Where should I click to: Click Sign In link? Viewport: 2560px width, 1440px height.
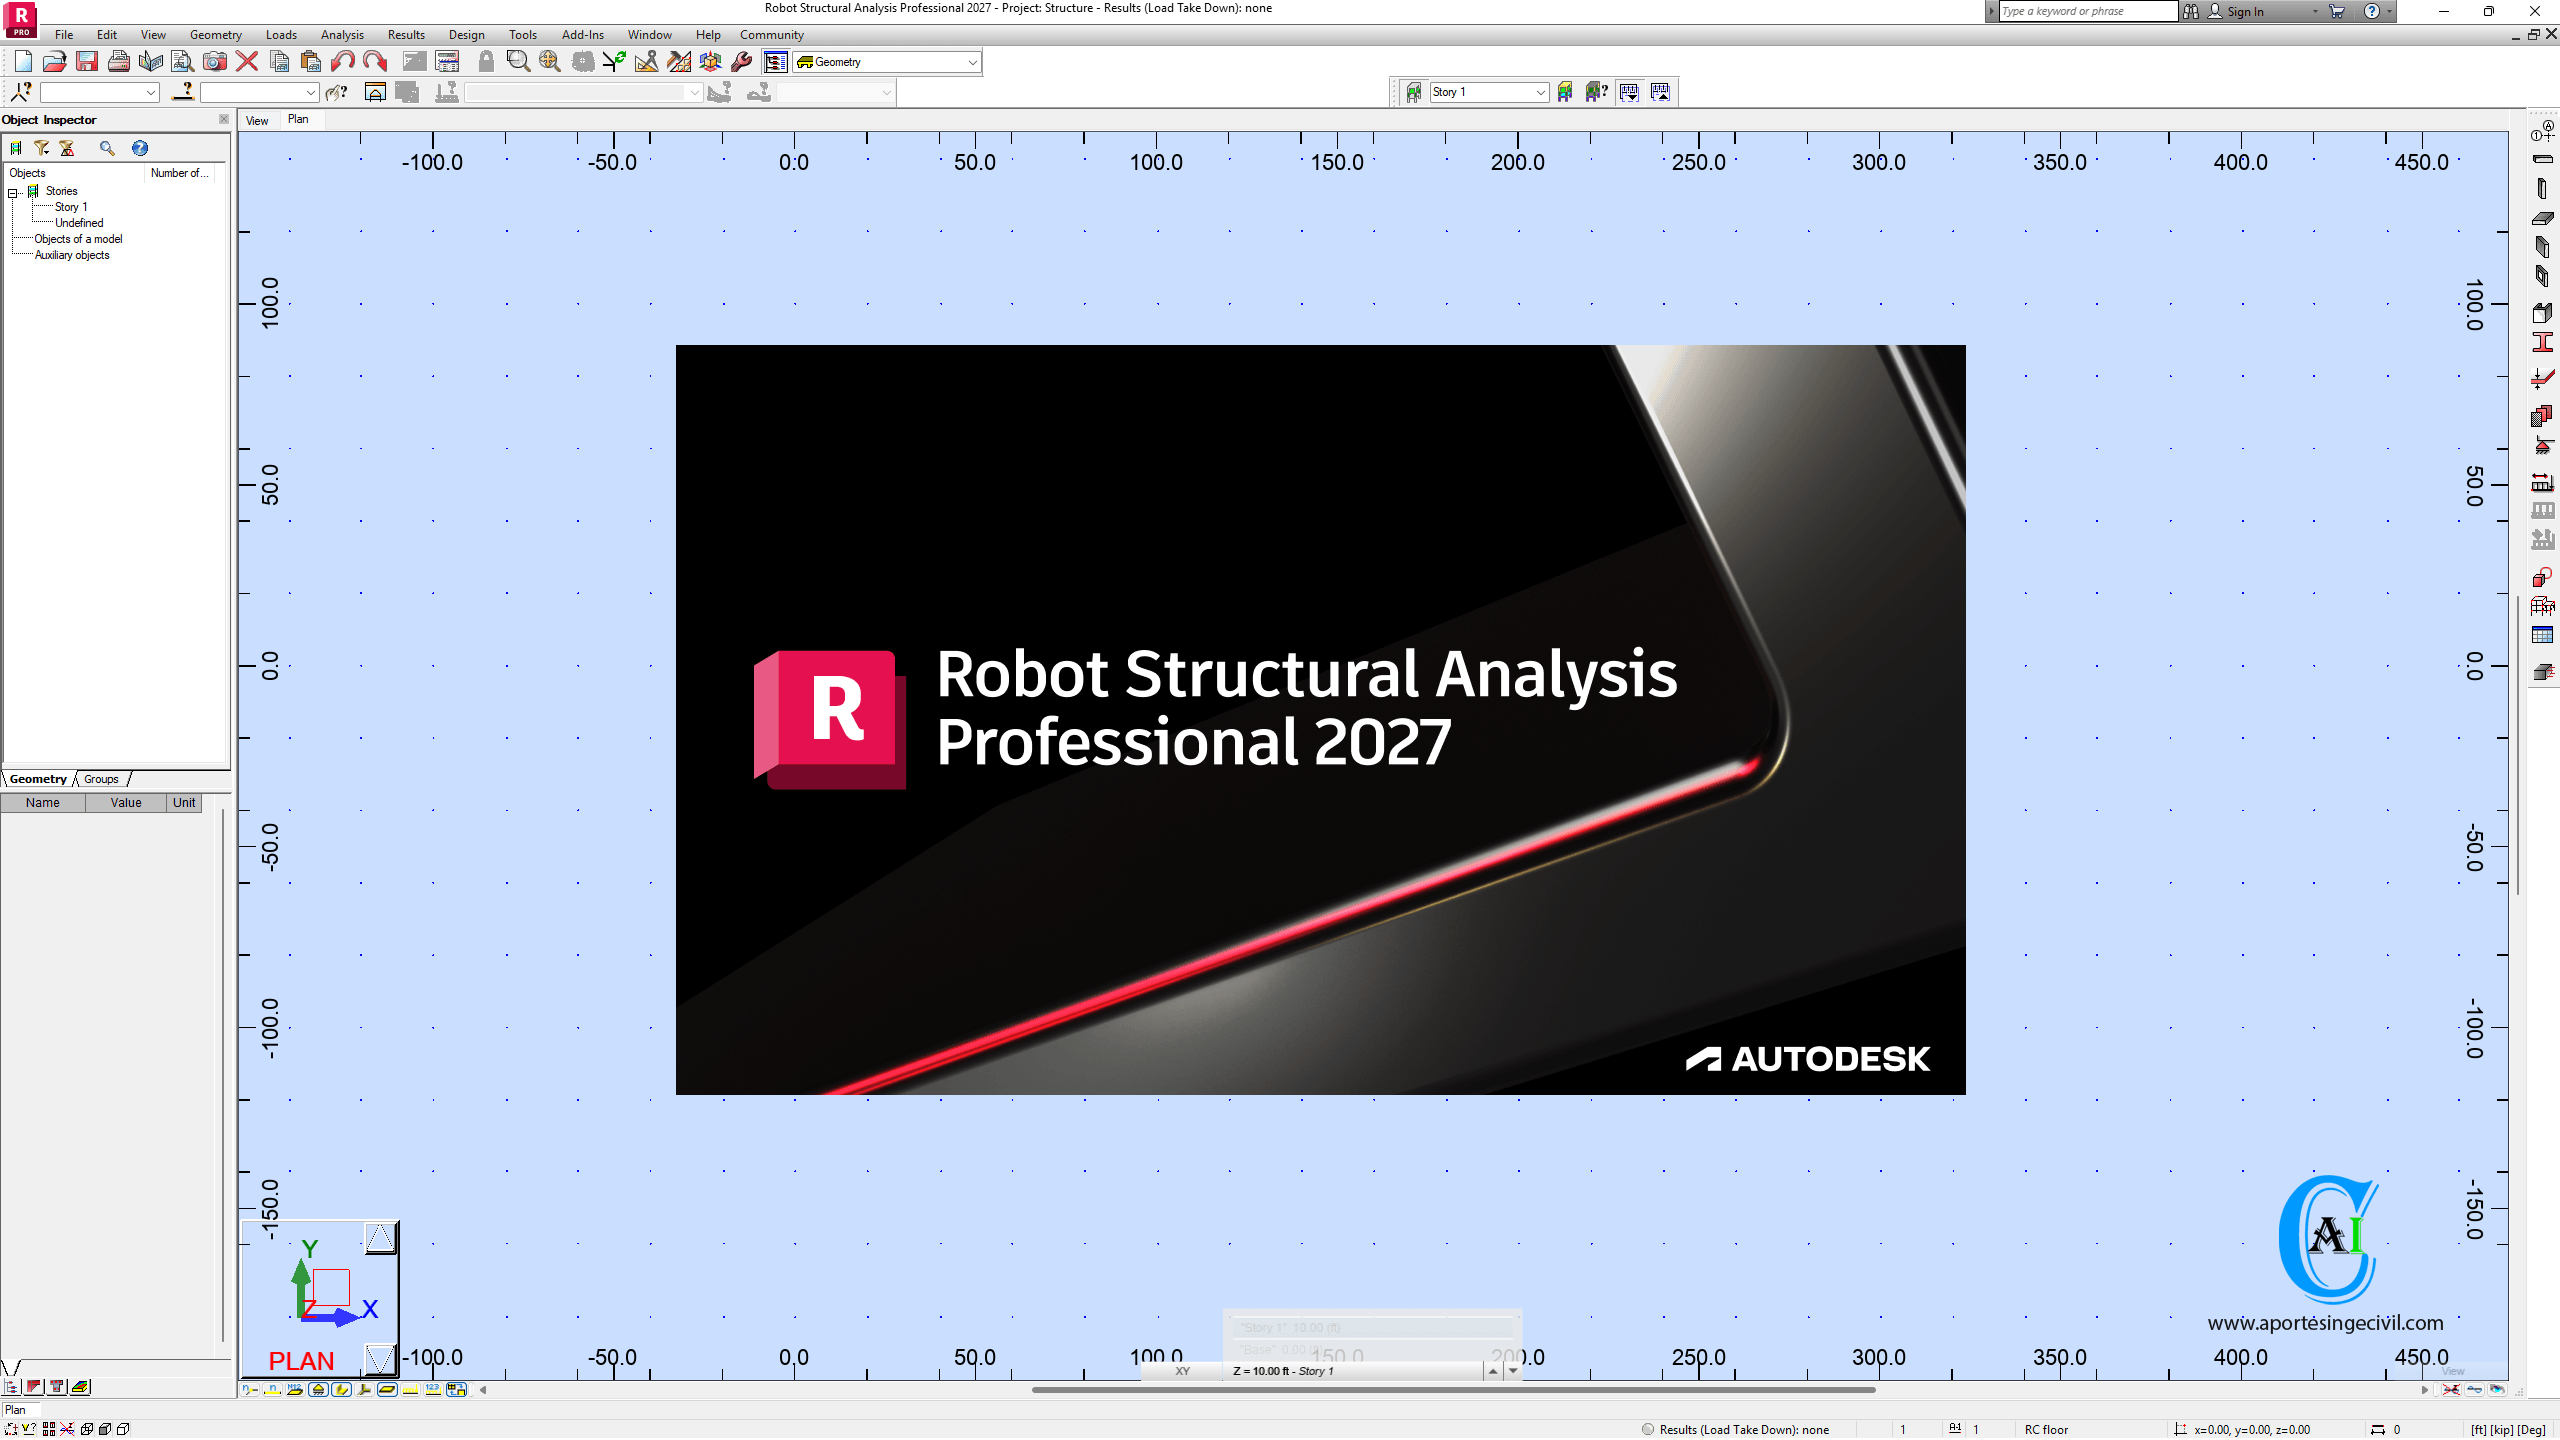2245,12
